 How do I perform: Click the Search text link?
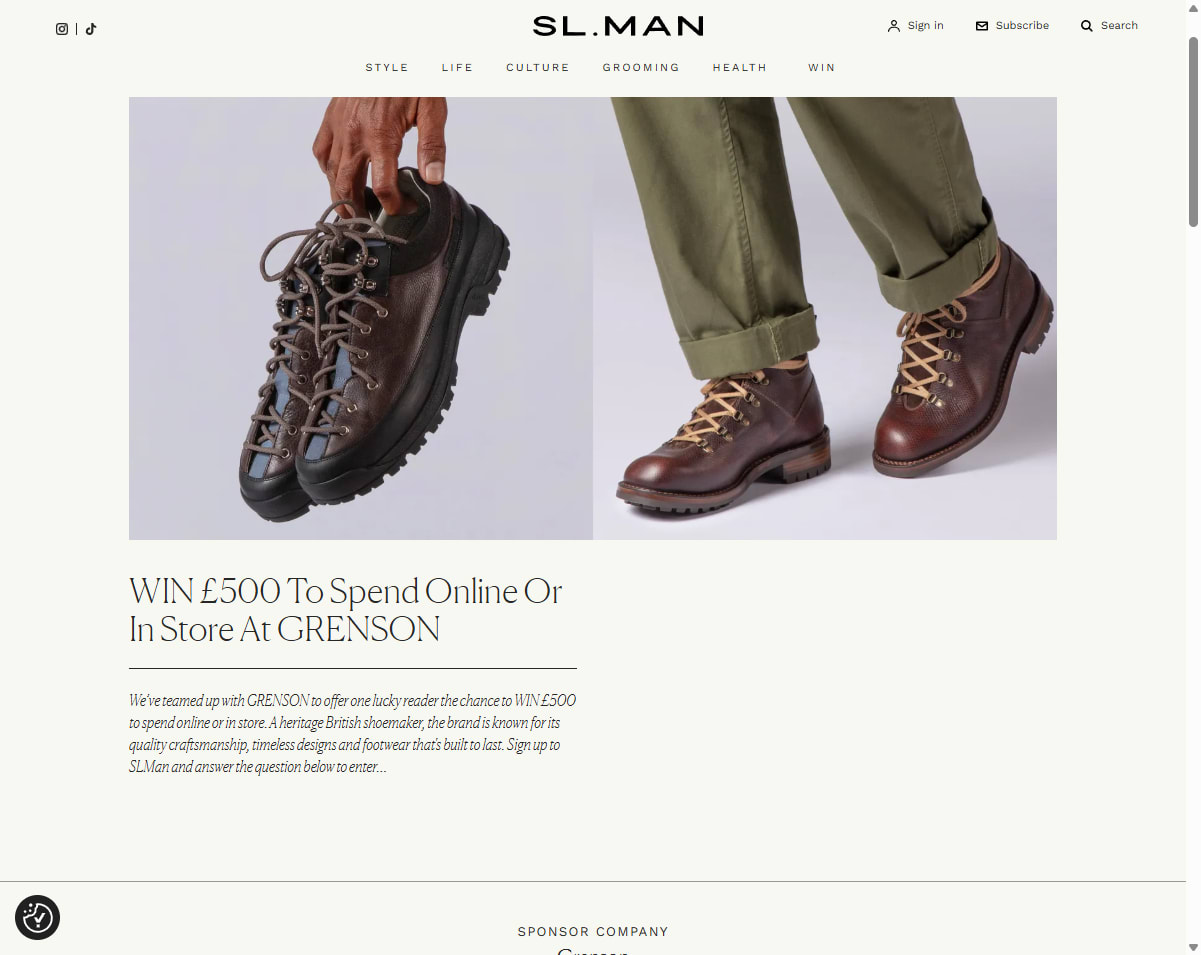coord(1119,26)
